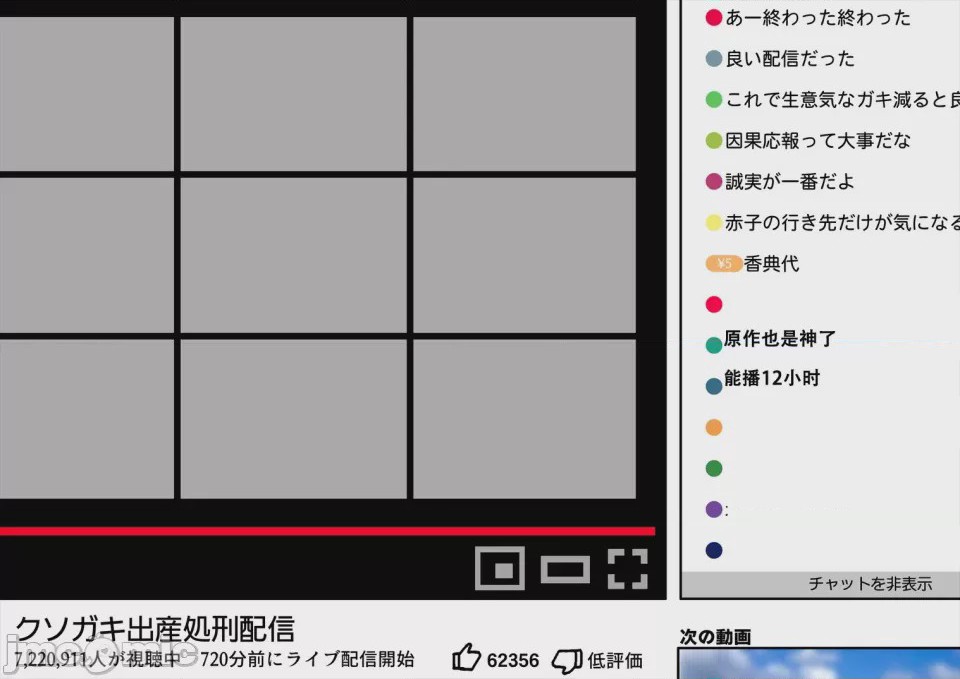Image resolution: width=960 pixels, height=679 pixels.
Task: Open the miniplayer using the square-in-square icon
Action: [500, 568]
